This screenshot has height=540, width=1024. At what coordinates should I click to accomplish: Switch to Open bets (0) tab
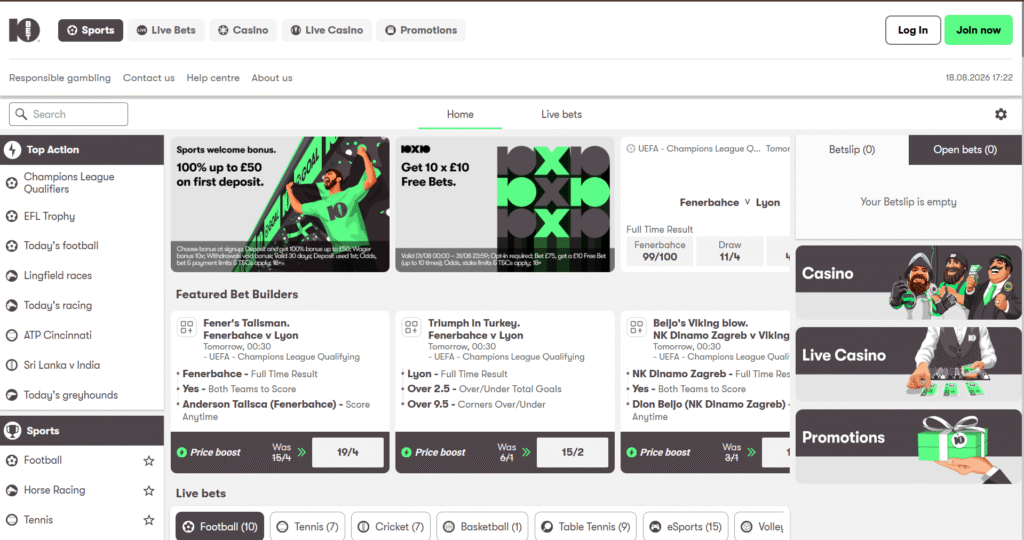click(x=965, y=150)
